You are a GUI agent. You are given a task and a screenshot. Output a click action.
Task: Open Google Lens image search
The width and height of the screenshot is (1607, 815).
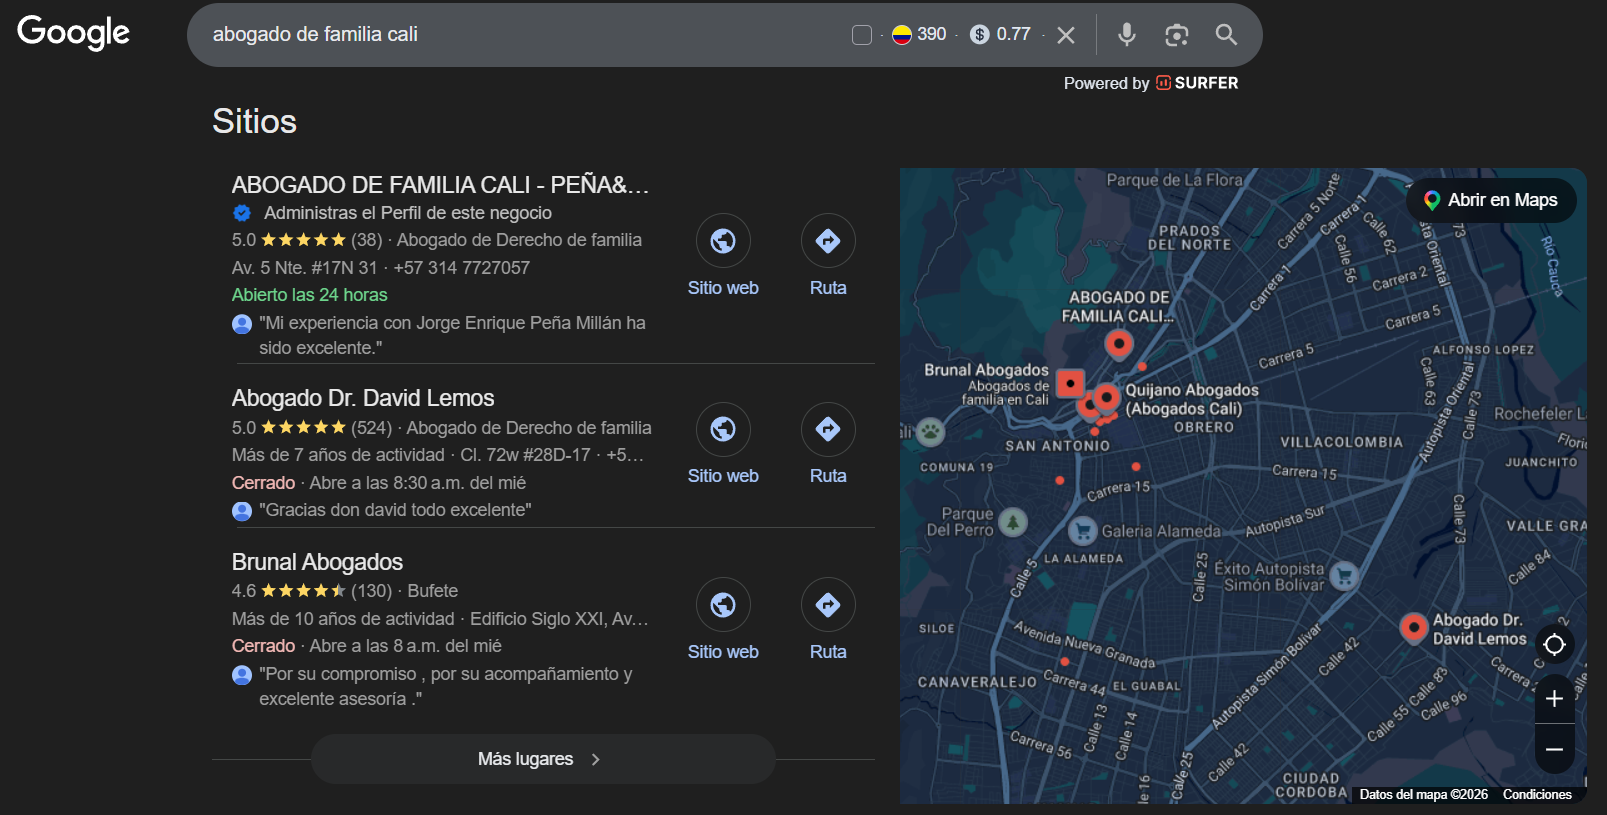pos(1177,35)
